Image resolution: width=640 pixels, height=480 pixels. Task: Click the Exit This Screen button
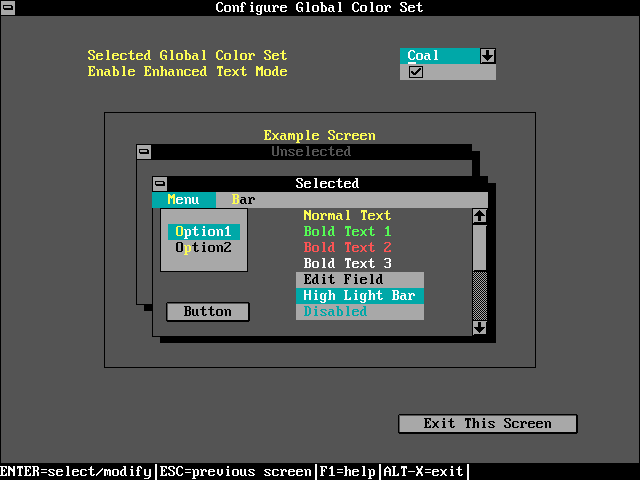(x=487, y=424)
